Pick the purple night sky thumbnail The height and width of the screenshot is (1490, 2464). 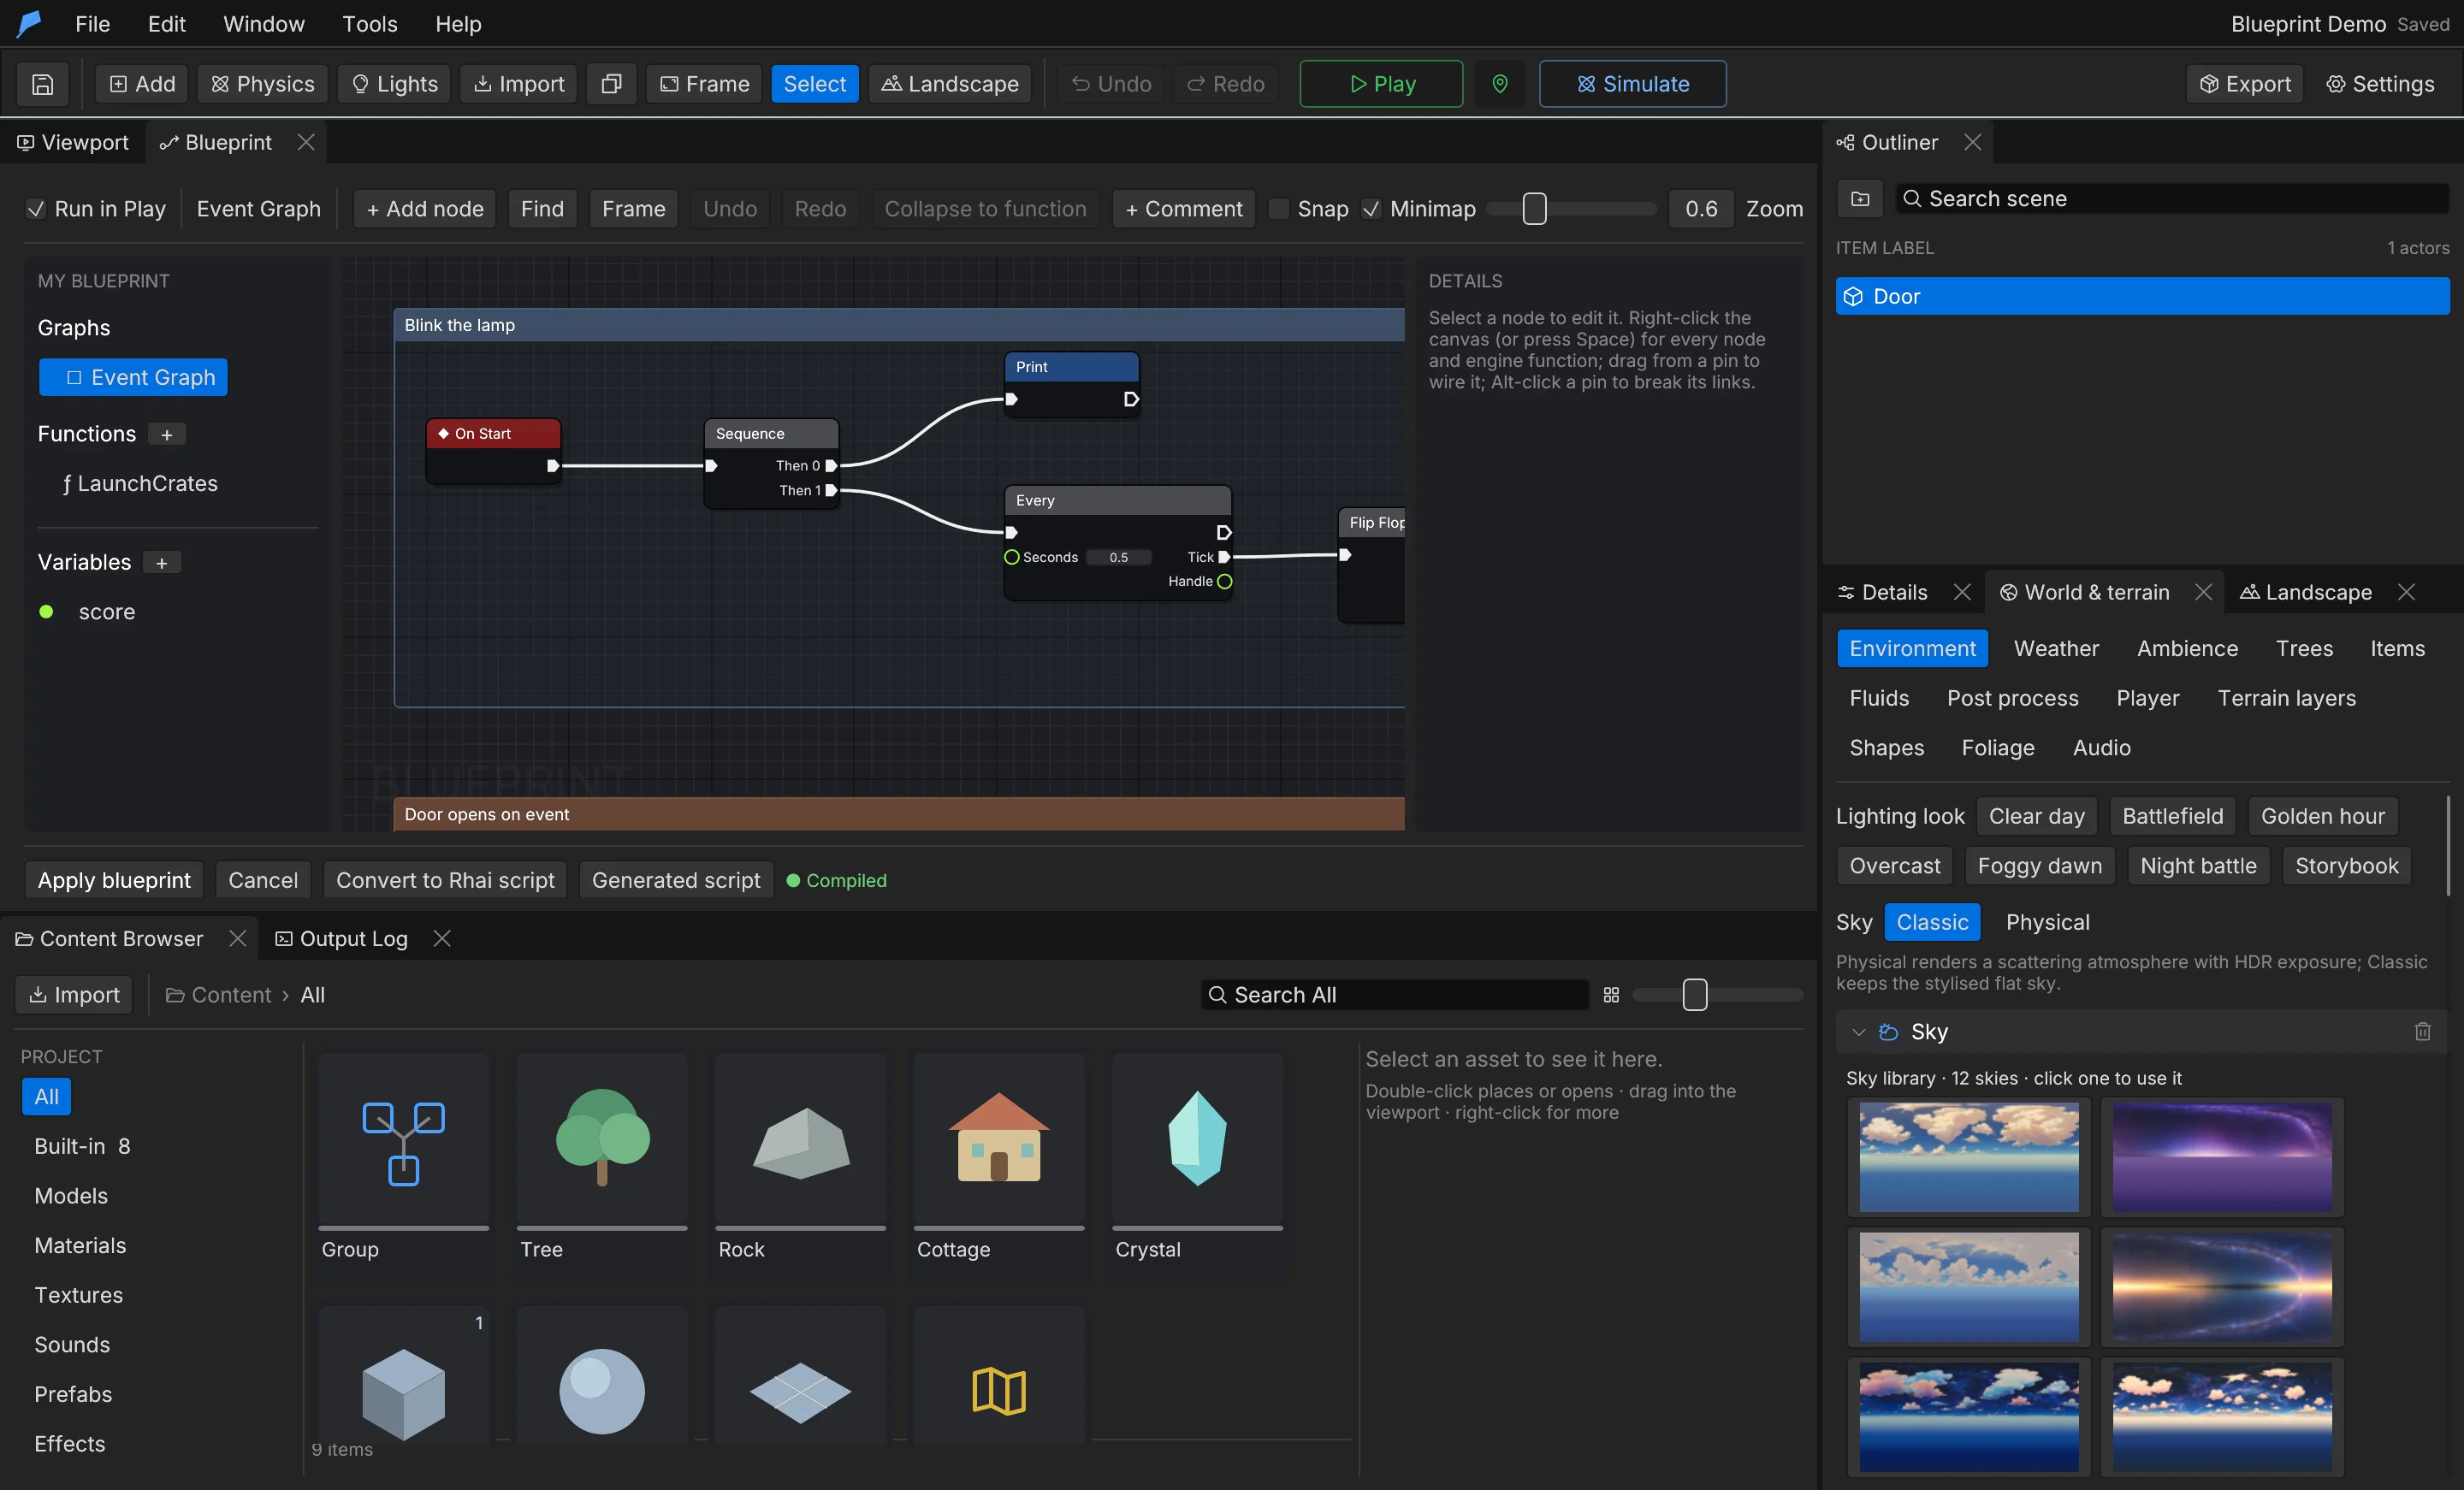pos(2221,1157)
